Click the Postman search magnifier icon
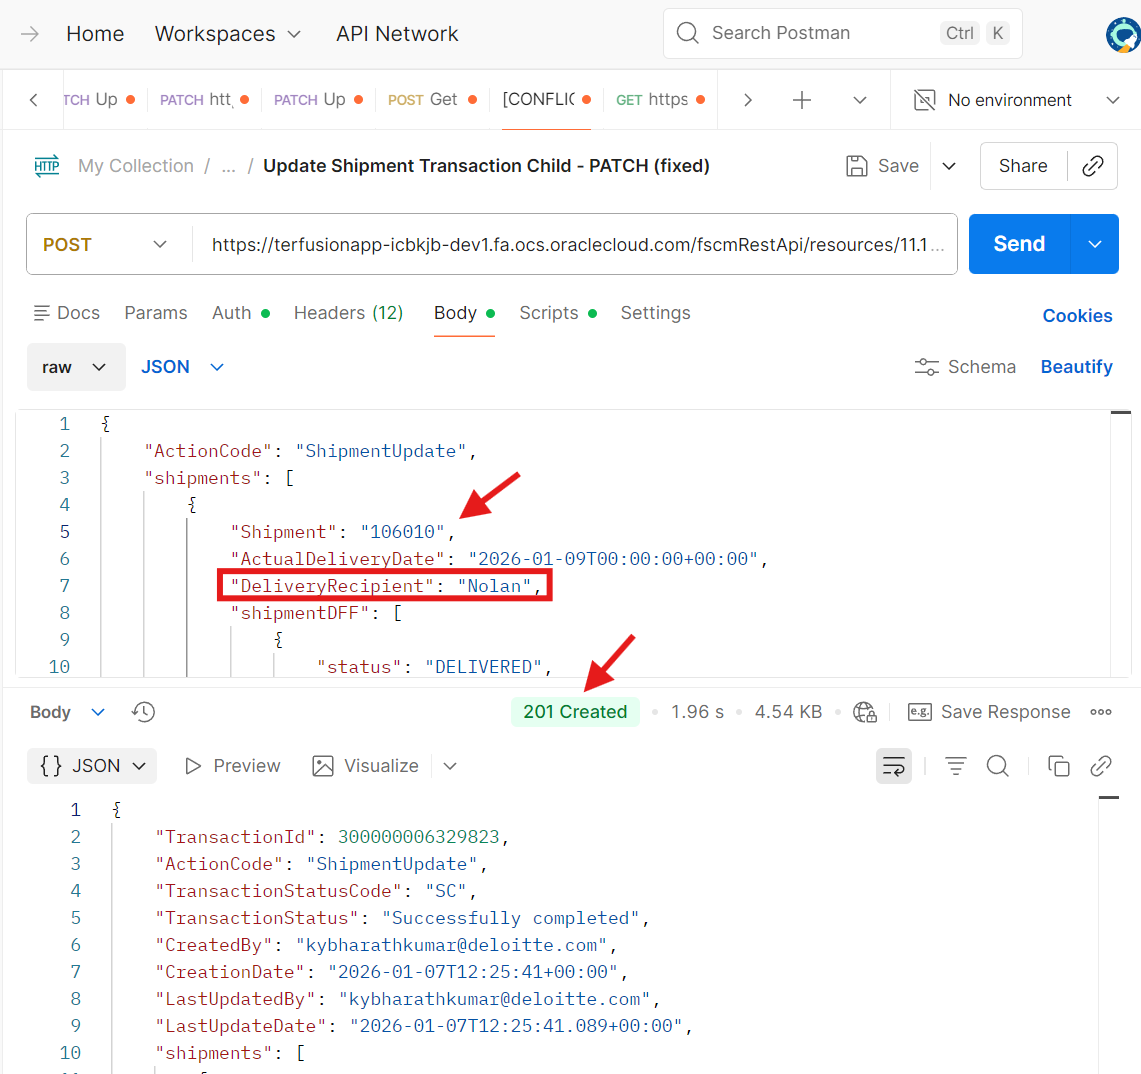Viewport: 1141px width, 1074px height. click(x=687, y=33)
